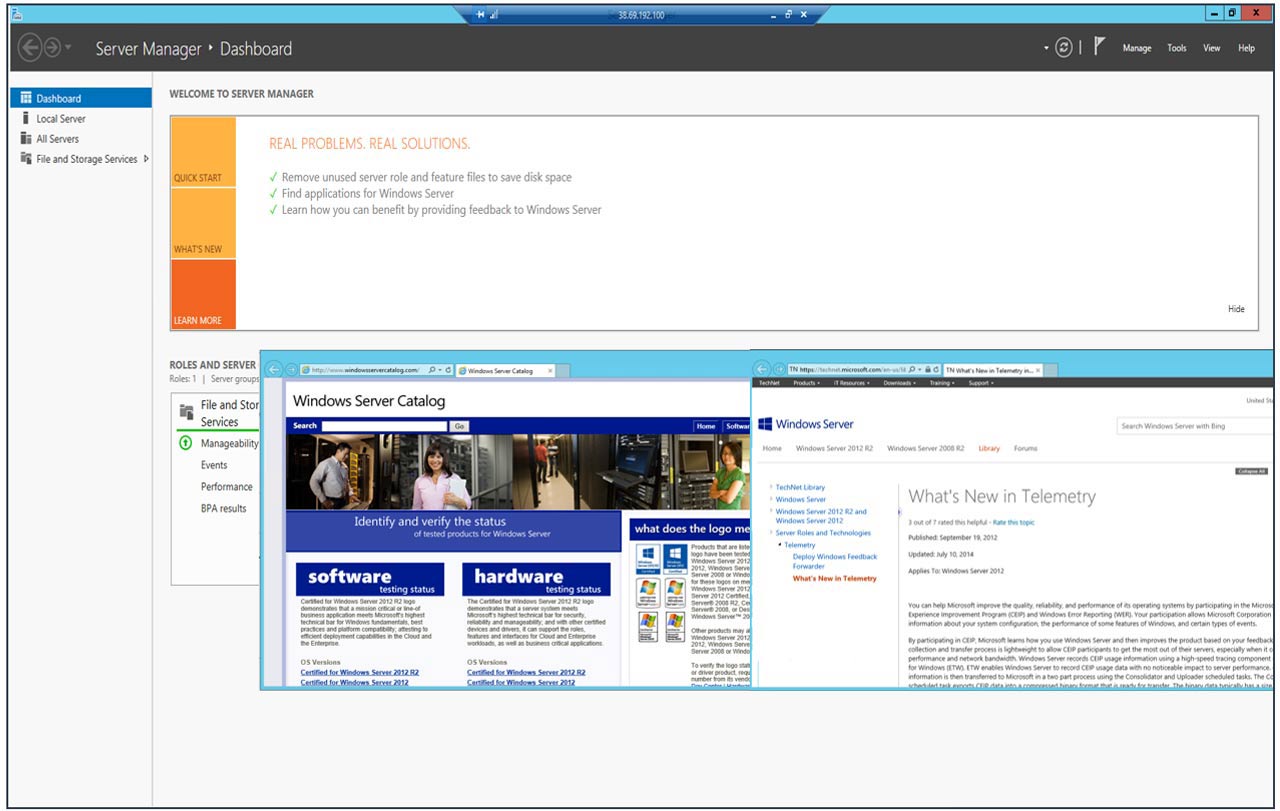Image resolution: width=1280 pixels, height=811 pixels.
Task: Click 'Search Windows Server with Bing' field
Action: pos(1193,426)
